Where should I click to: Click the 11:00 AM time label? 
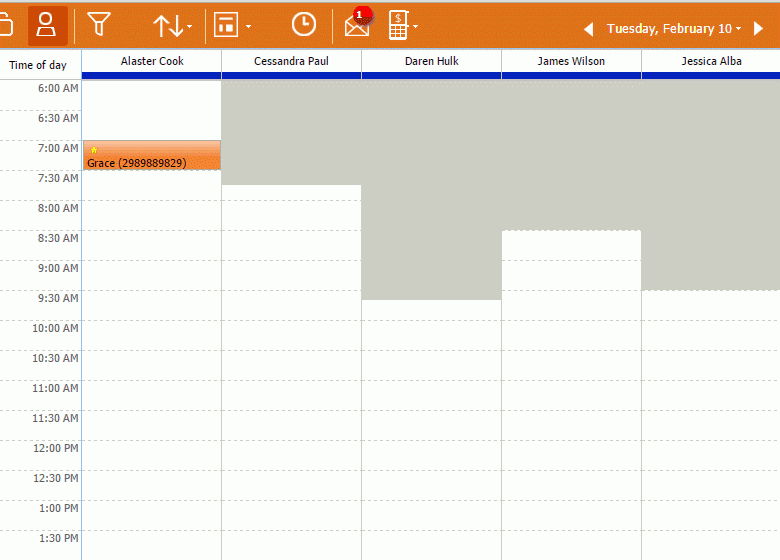coord(55,388)
